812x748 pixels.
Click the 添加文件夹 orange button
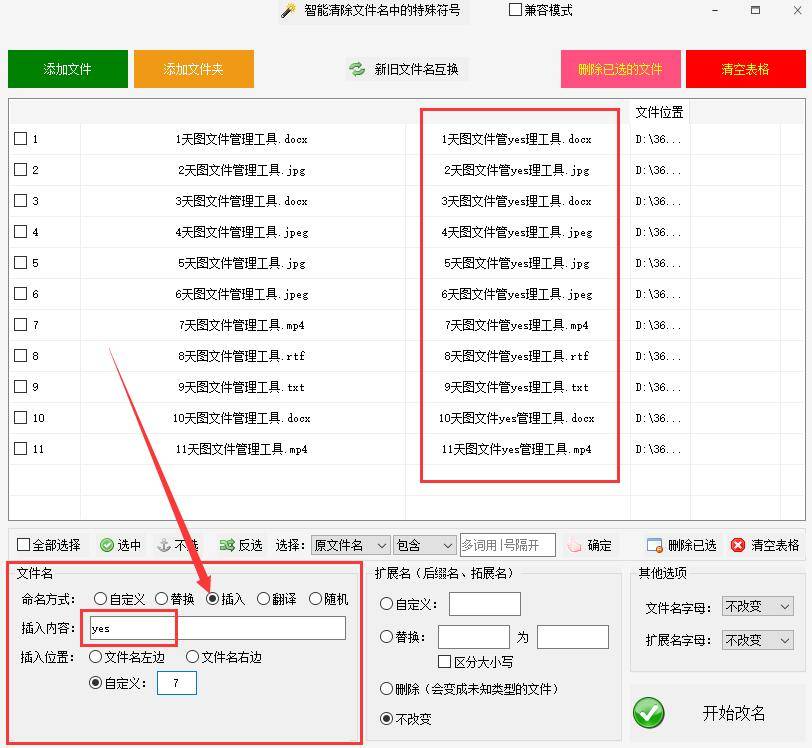(x=194, y=69)
